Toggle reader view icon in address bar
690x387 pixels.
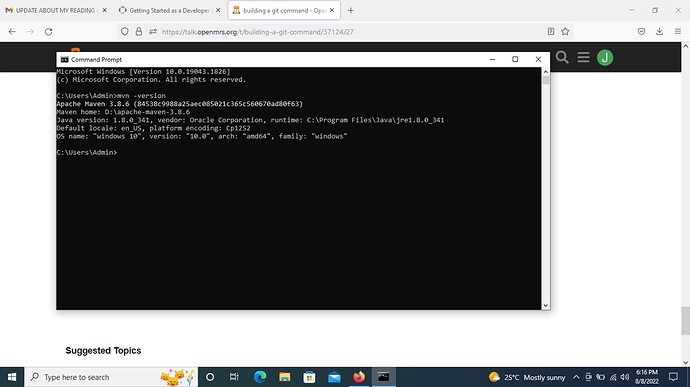coord(551,31)
